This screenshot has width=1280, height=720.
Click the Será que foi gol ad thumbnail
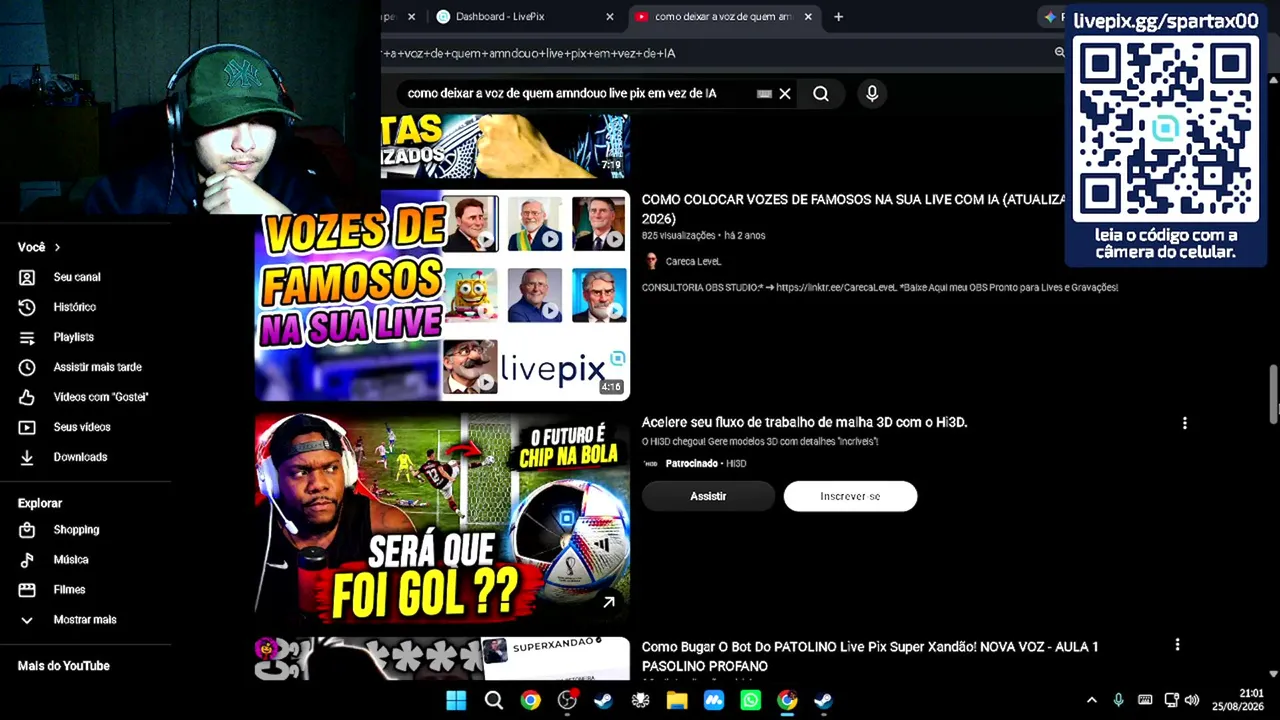(x=442, y=518)
